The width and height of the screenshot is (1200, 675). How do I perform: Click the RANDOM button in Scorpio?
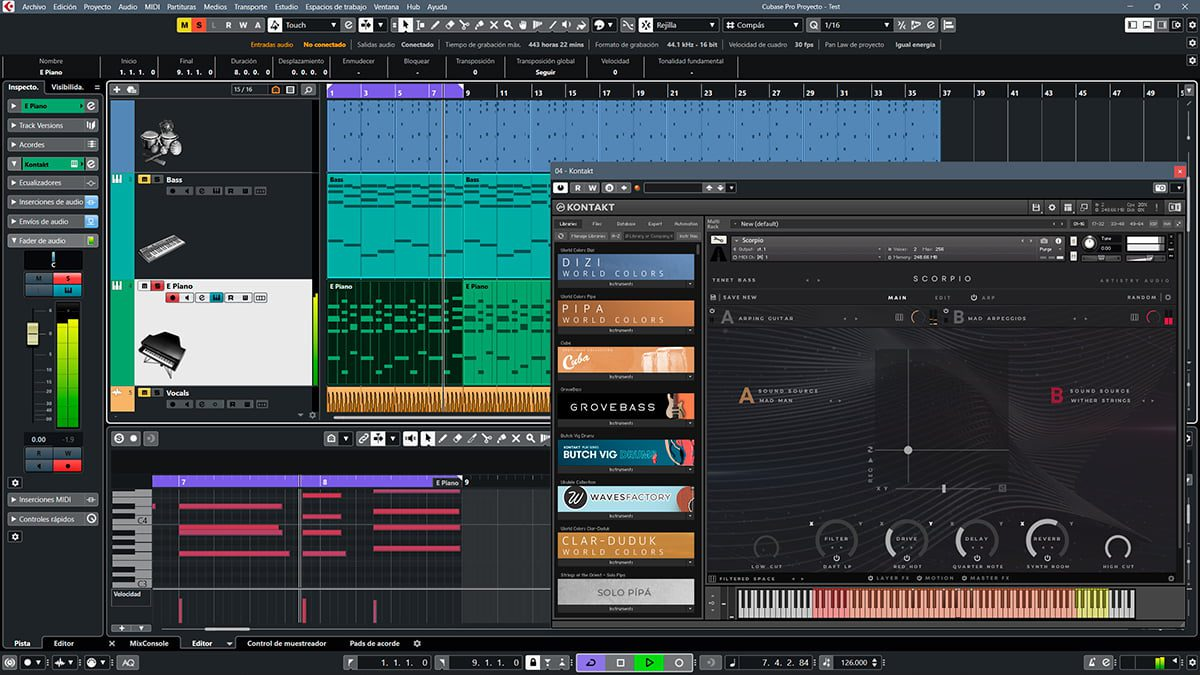(1141, 297)
